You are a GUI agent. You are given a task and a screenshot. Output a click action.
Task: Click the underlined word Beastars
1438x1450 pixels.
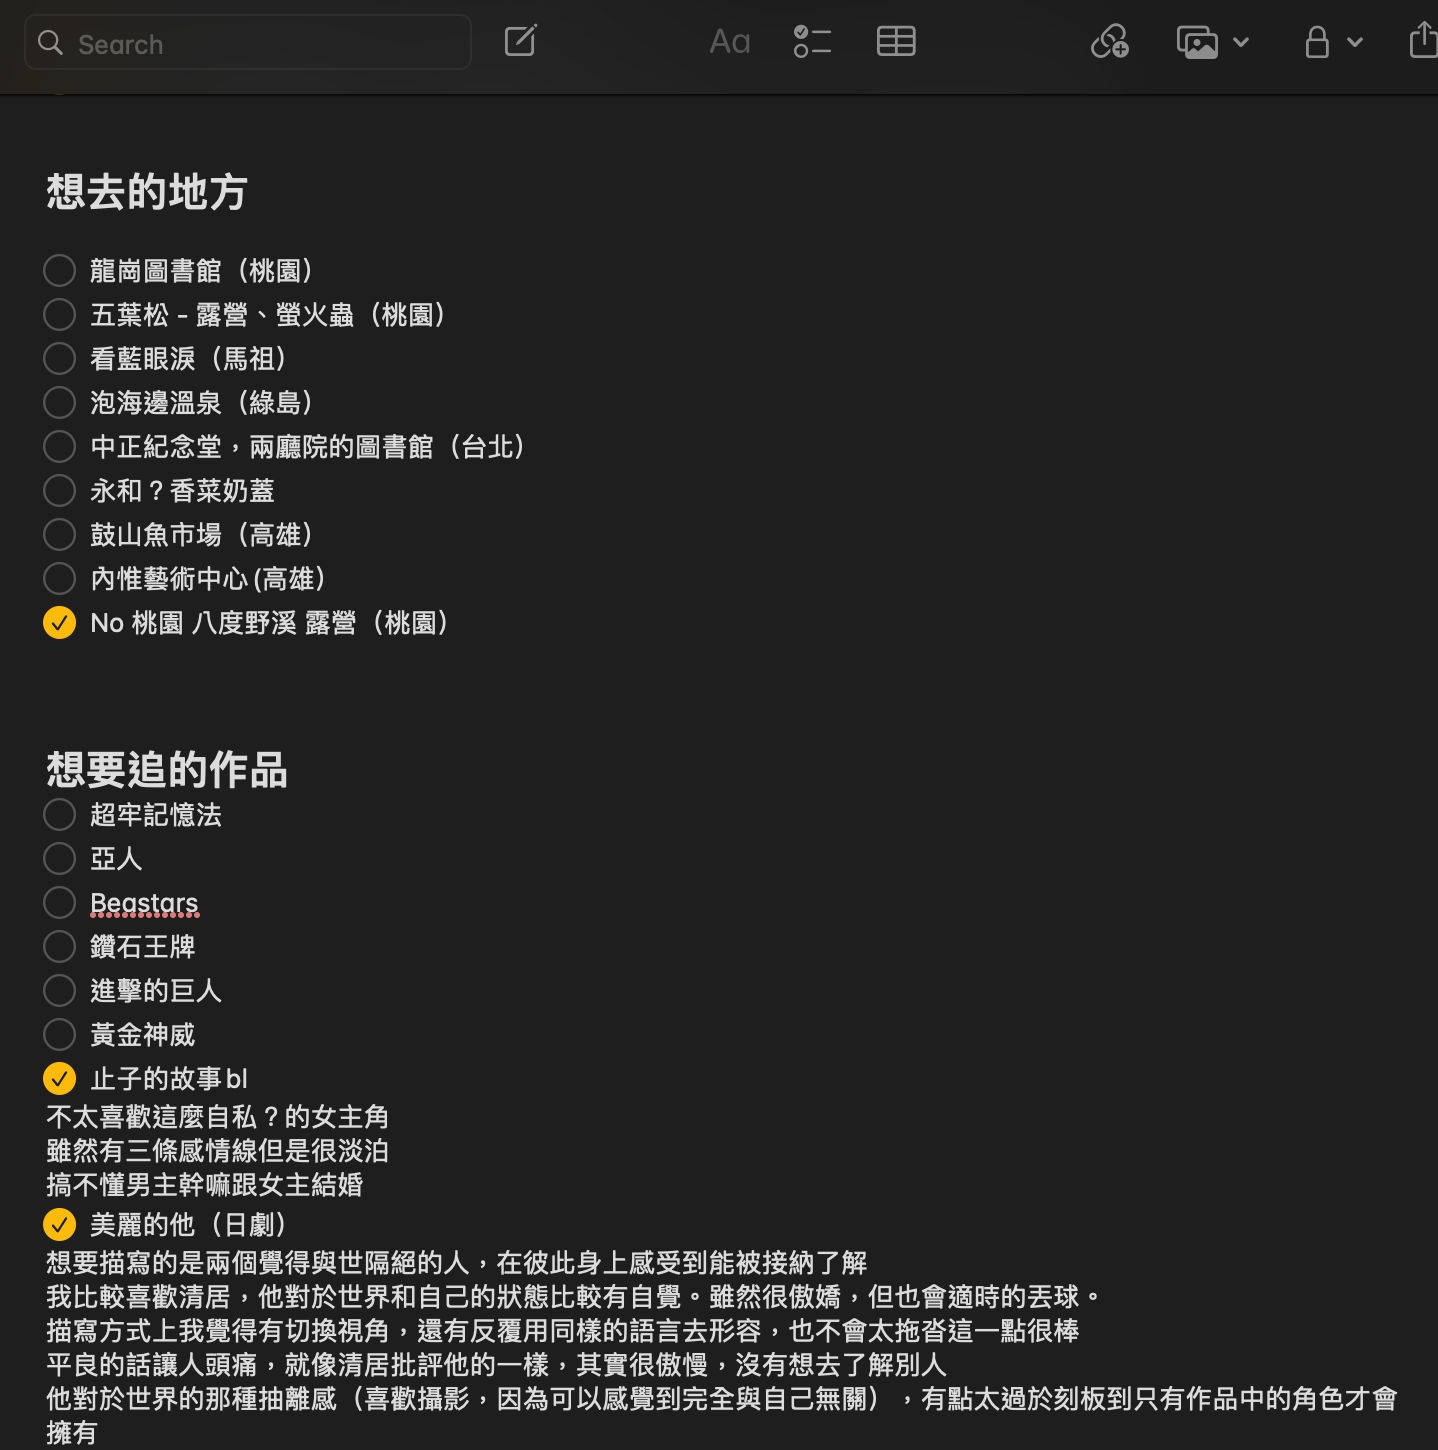pyautogui.click(x=144, y=903)
